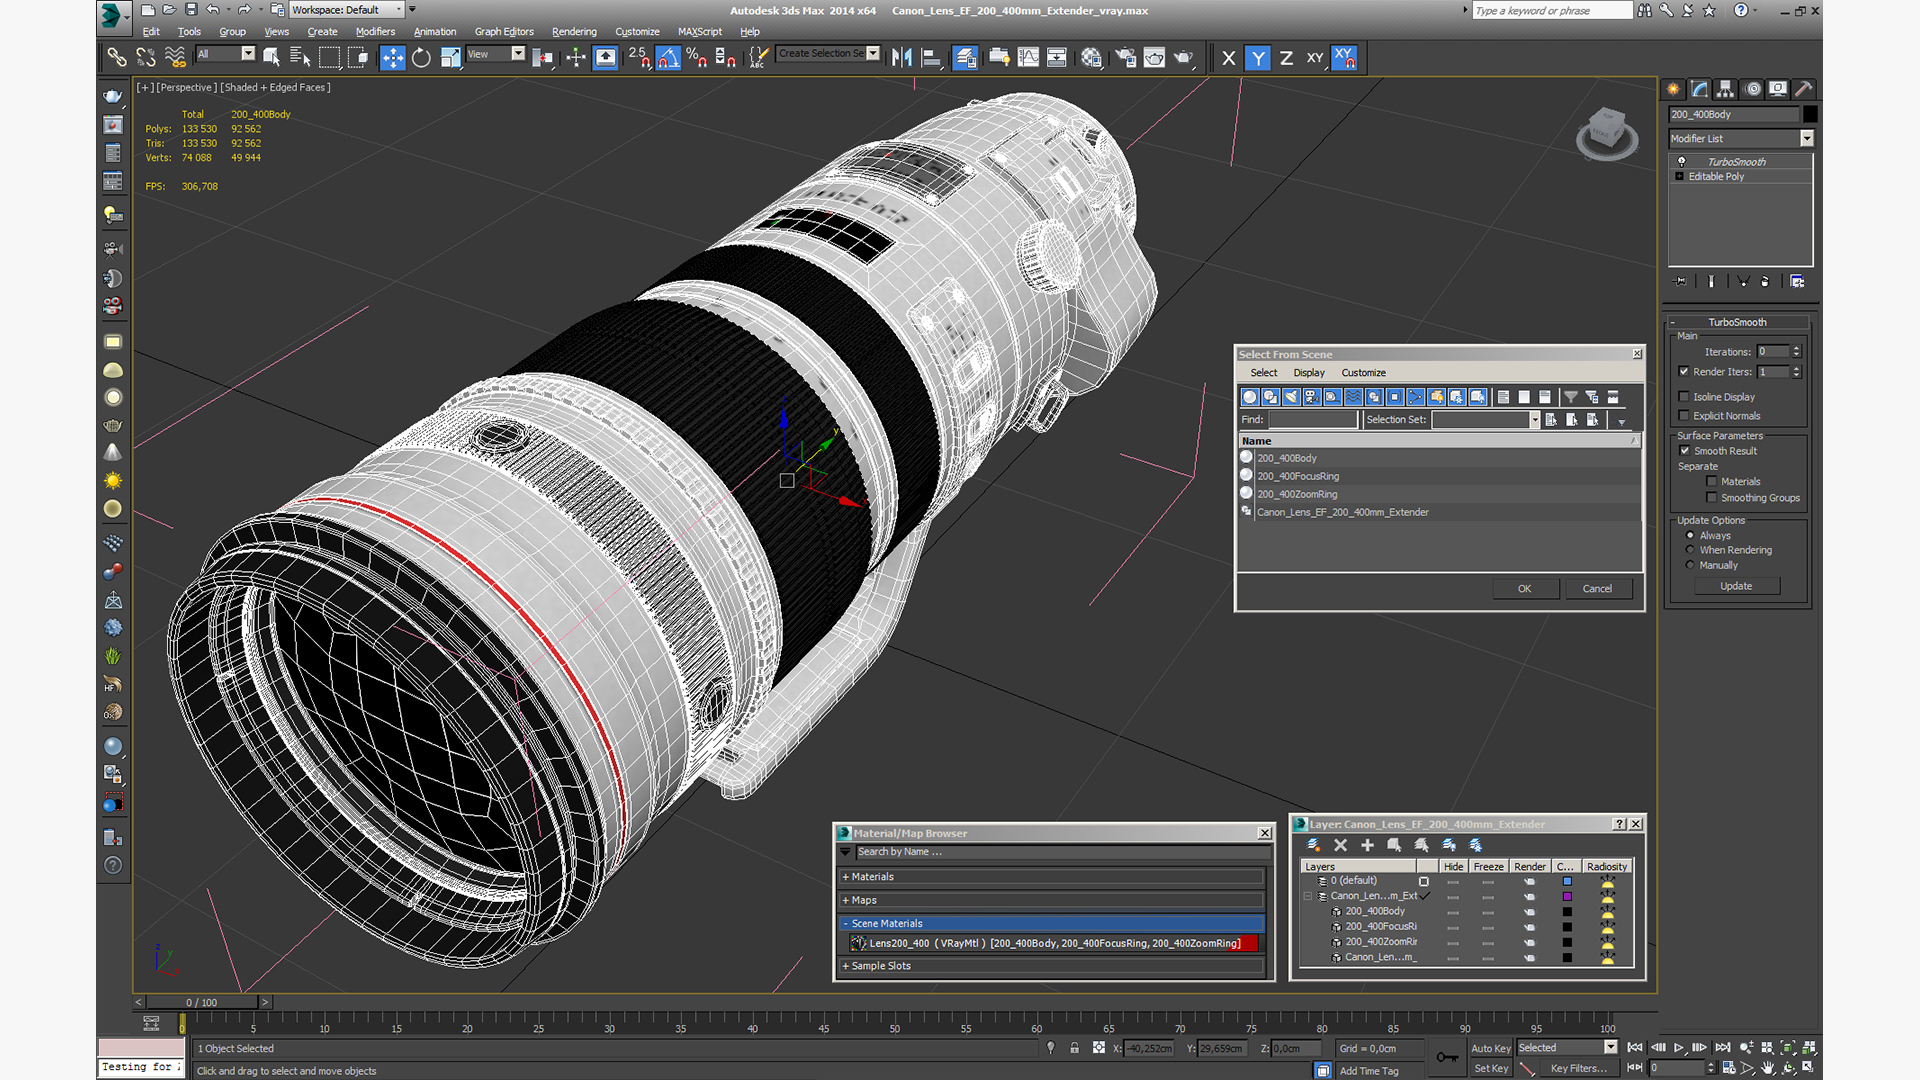The width and height of the screenshot is (1920, 1080).
Task: Select the Link tool in the main toolbar
Action: (x=117, y=57)
